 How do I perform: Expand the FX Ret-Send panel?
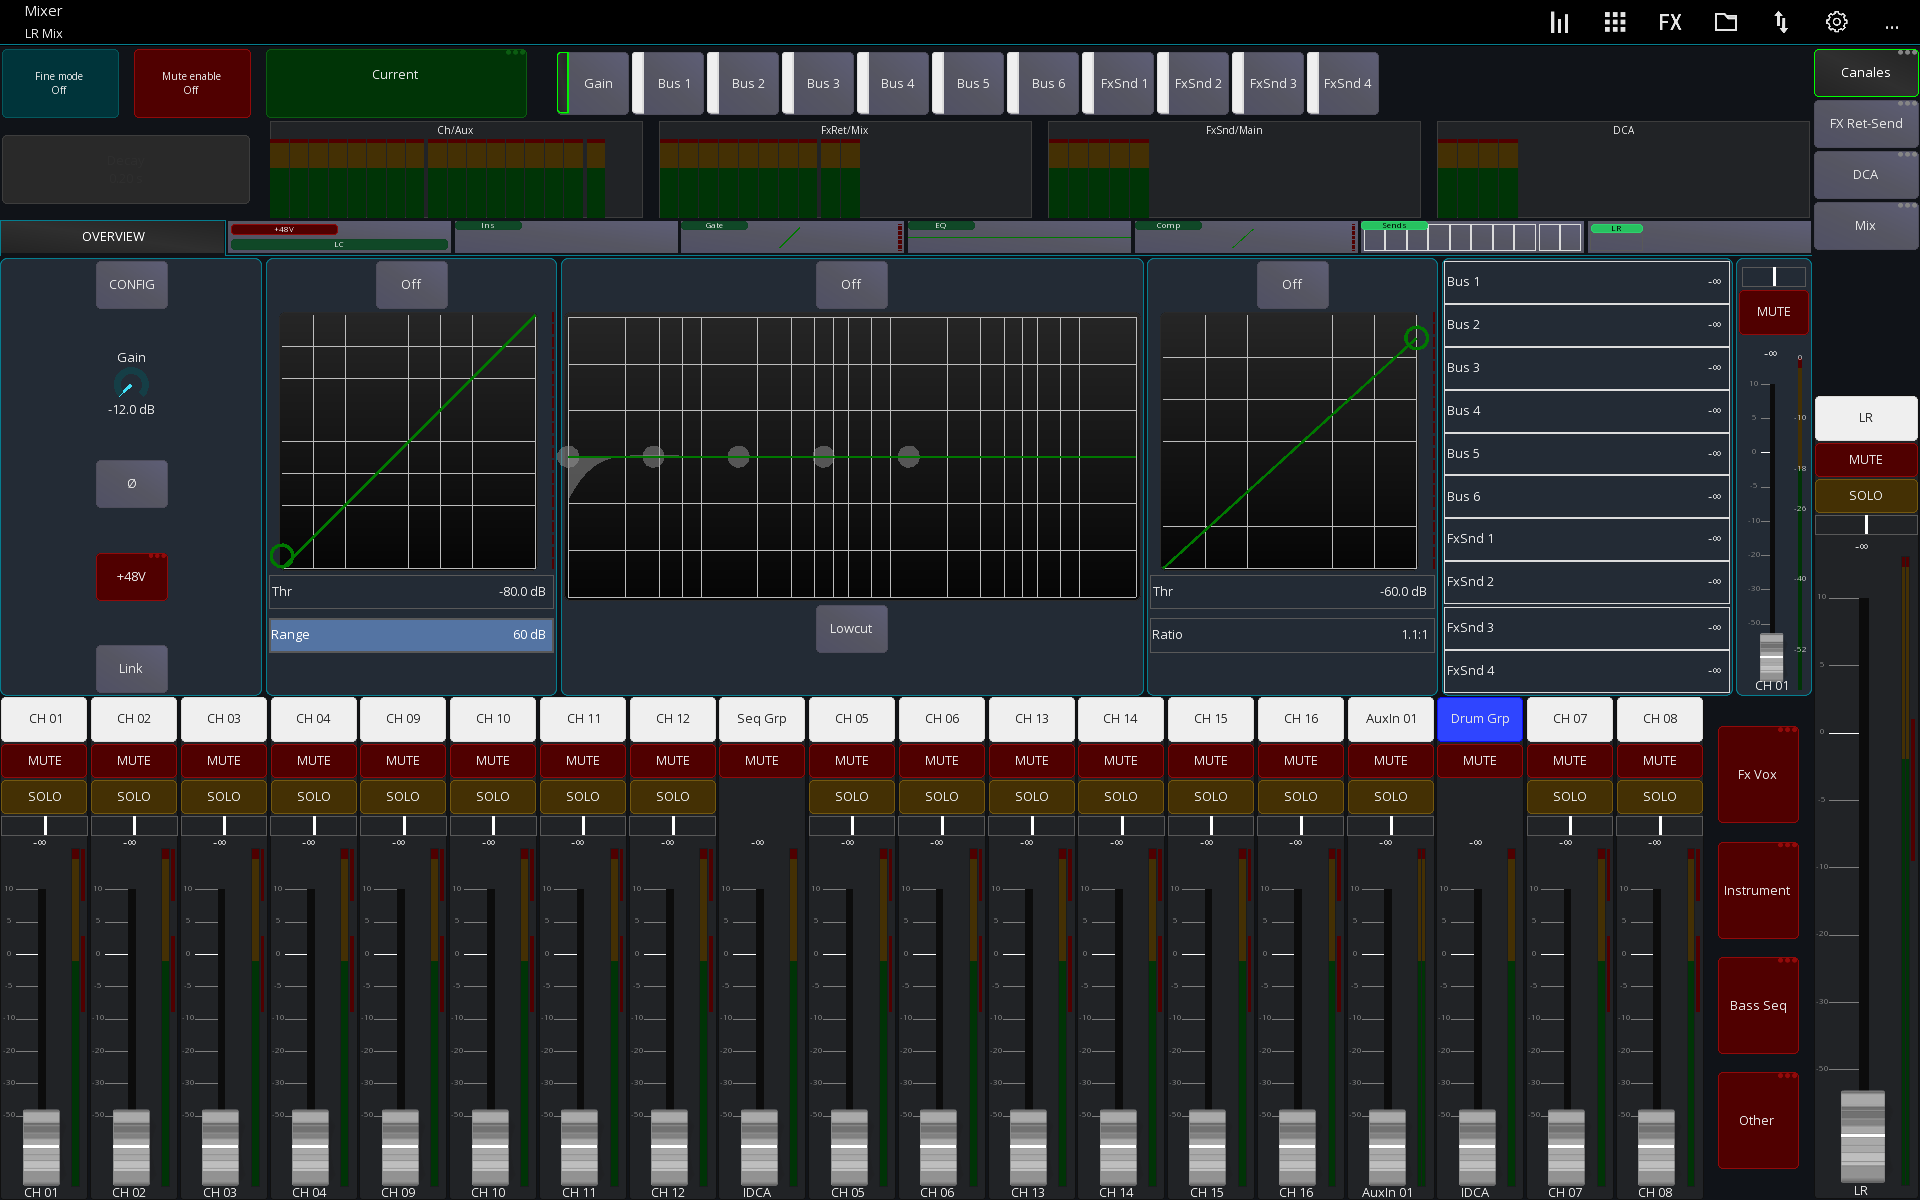(x=1865, y=123)
